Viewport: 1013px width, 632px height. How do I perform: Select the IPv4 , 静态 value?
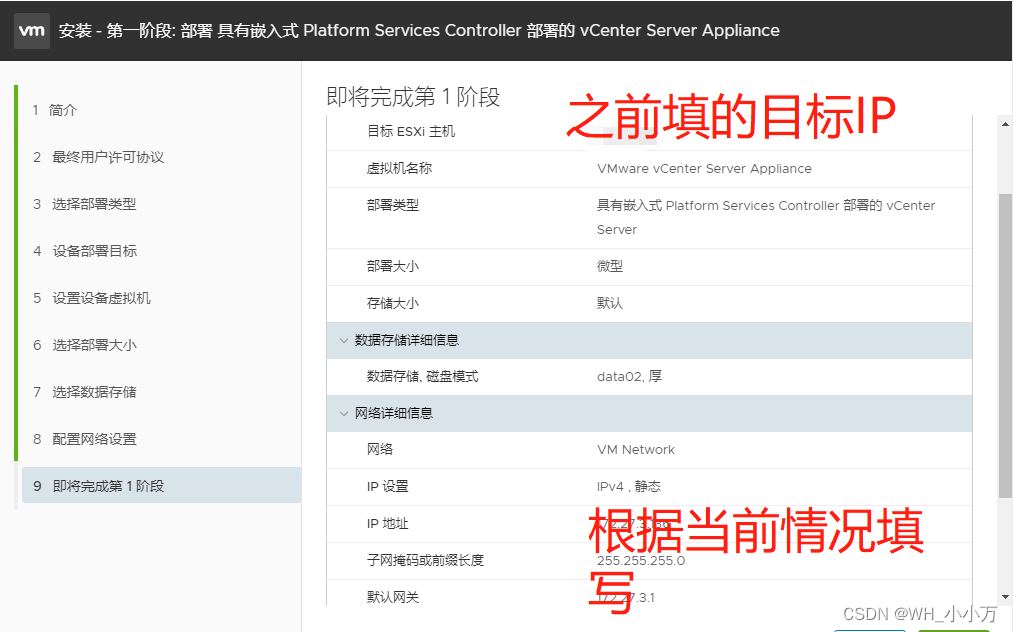(x=629, y=487)
